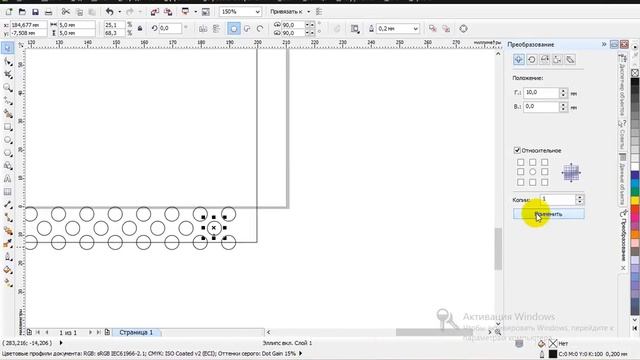This screenshot has height=360, width=640.
Task: Select the Shape tool in the toolbox
Action: [7, 61]
